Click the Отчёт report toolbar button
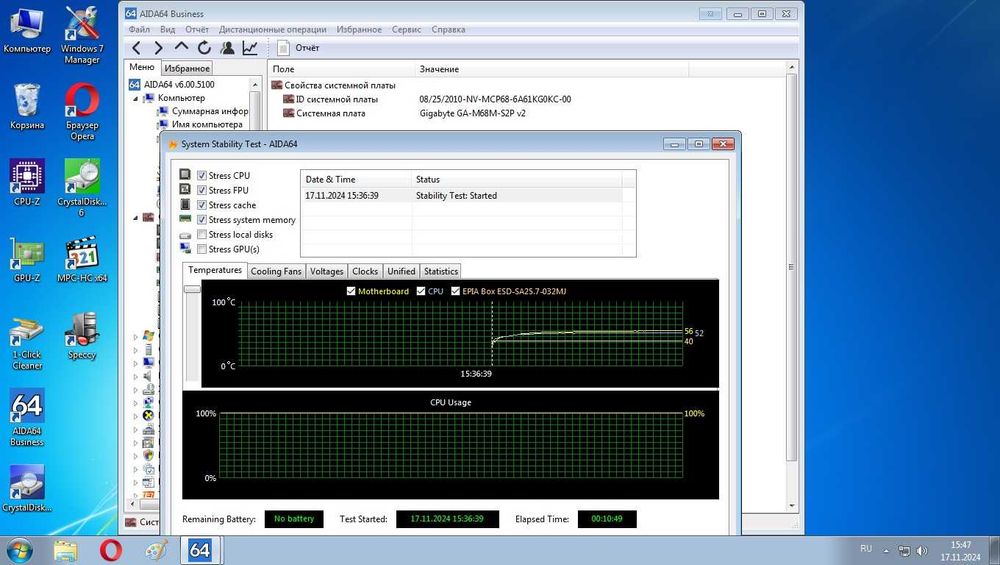 pos(298,48)
